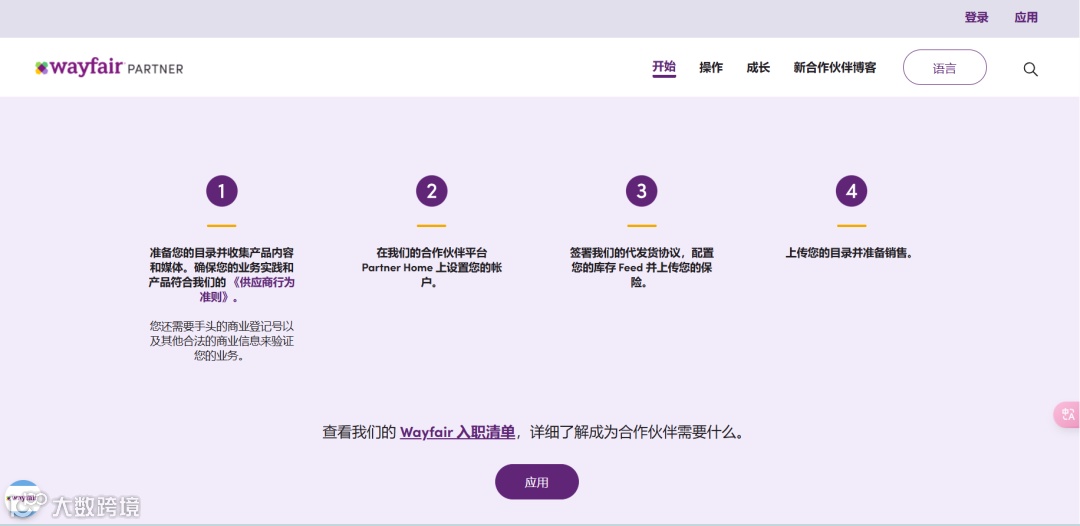Open the Wayfair Partner logo homepage
Viewport: 1080px width, 526px height.
110,67
